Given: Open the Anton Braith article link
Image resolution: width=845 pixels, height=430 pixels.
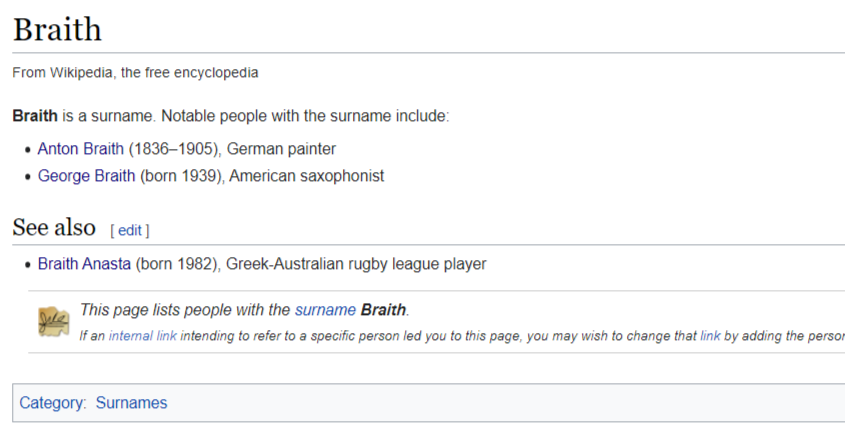Looking at the screenshot, I should 81,149.
